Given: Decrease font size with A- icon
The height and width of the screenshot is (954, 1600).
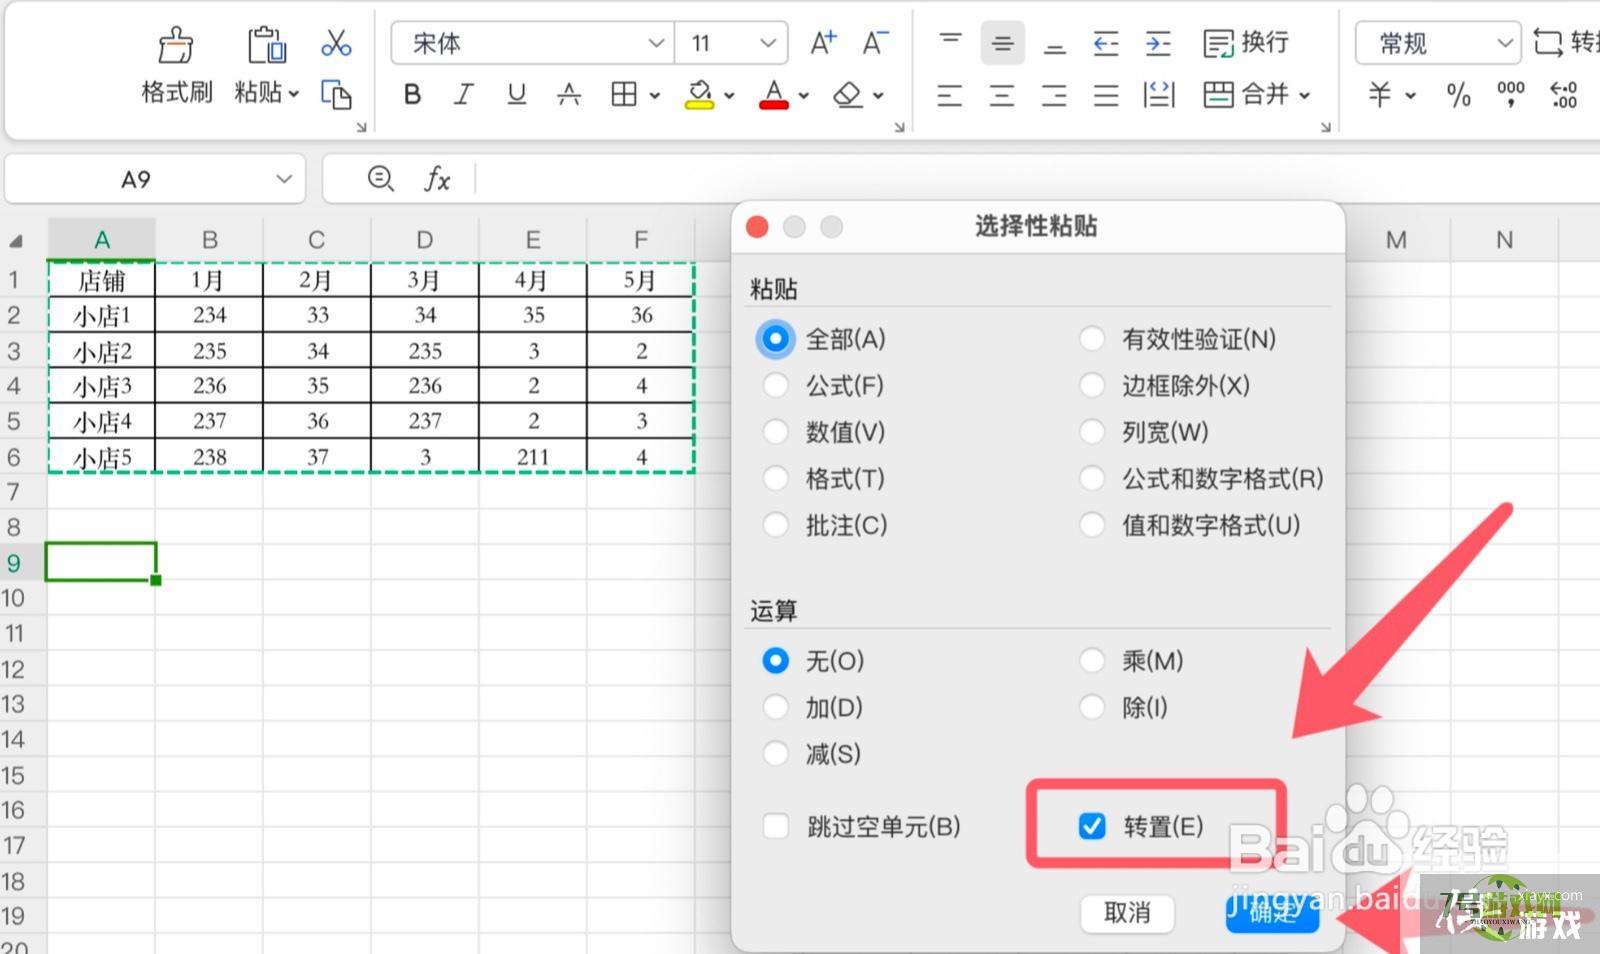Looking at the screenshot, I should [875, 43].
